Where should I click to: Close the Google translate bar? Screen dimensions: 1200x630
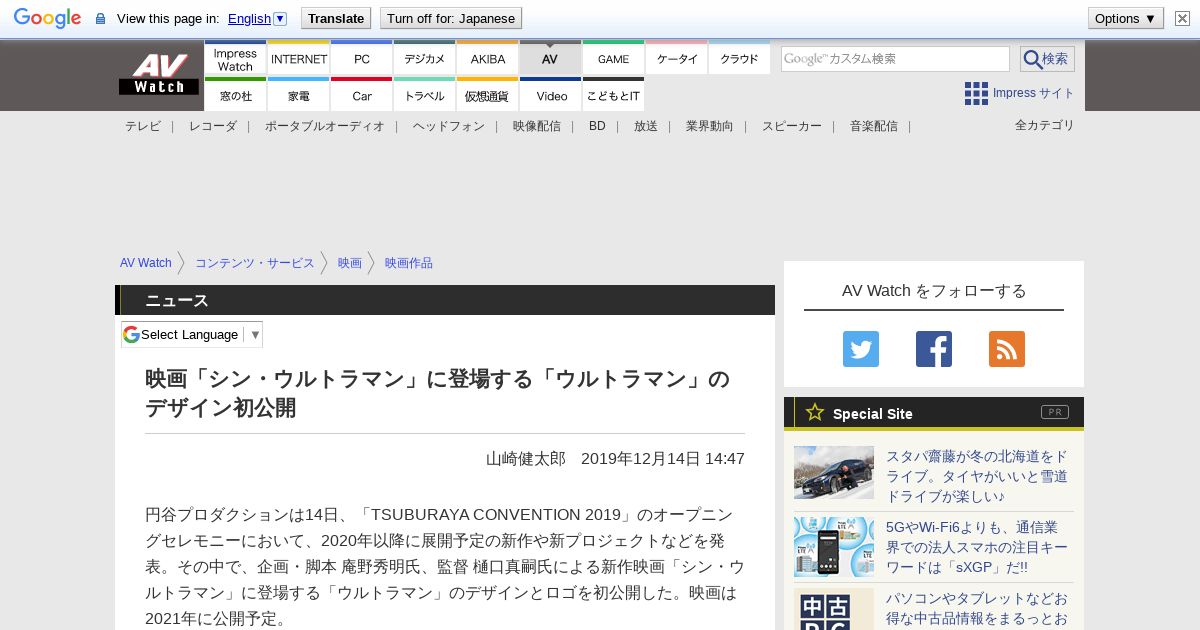pos(1182,18)
